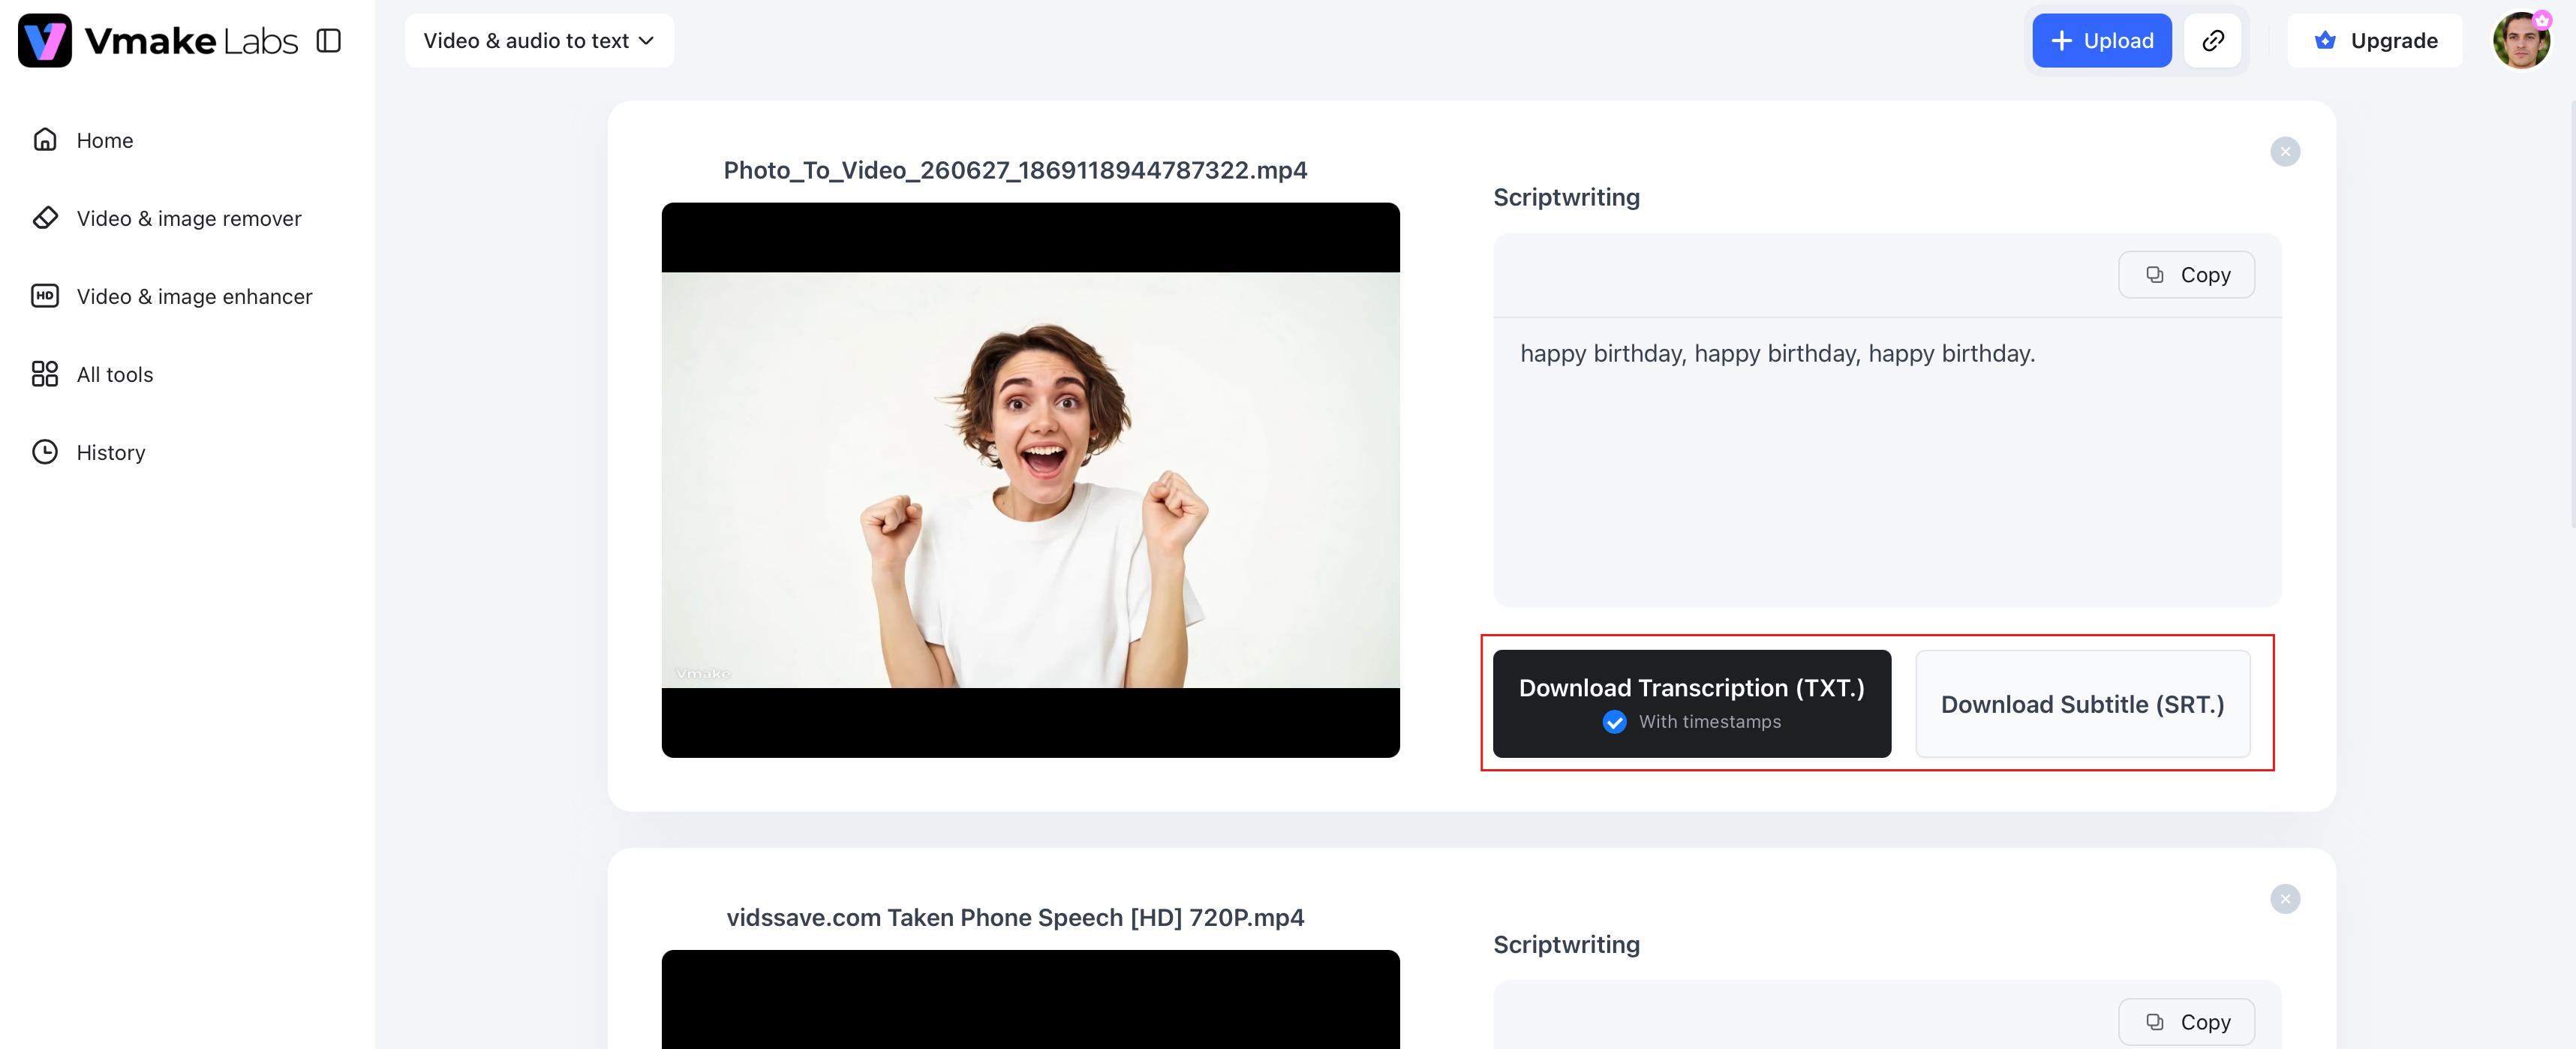Copy the happy birthday script text

(x=2186, y=275)
